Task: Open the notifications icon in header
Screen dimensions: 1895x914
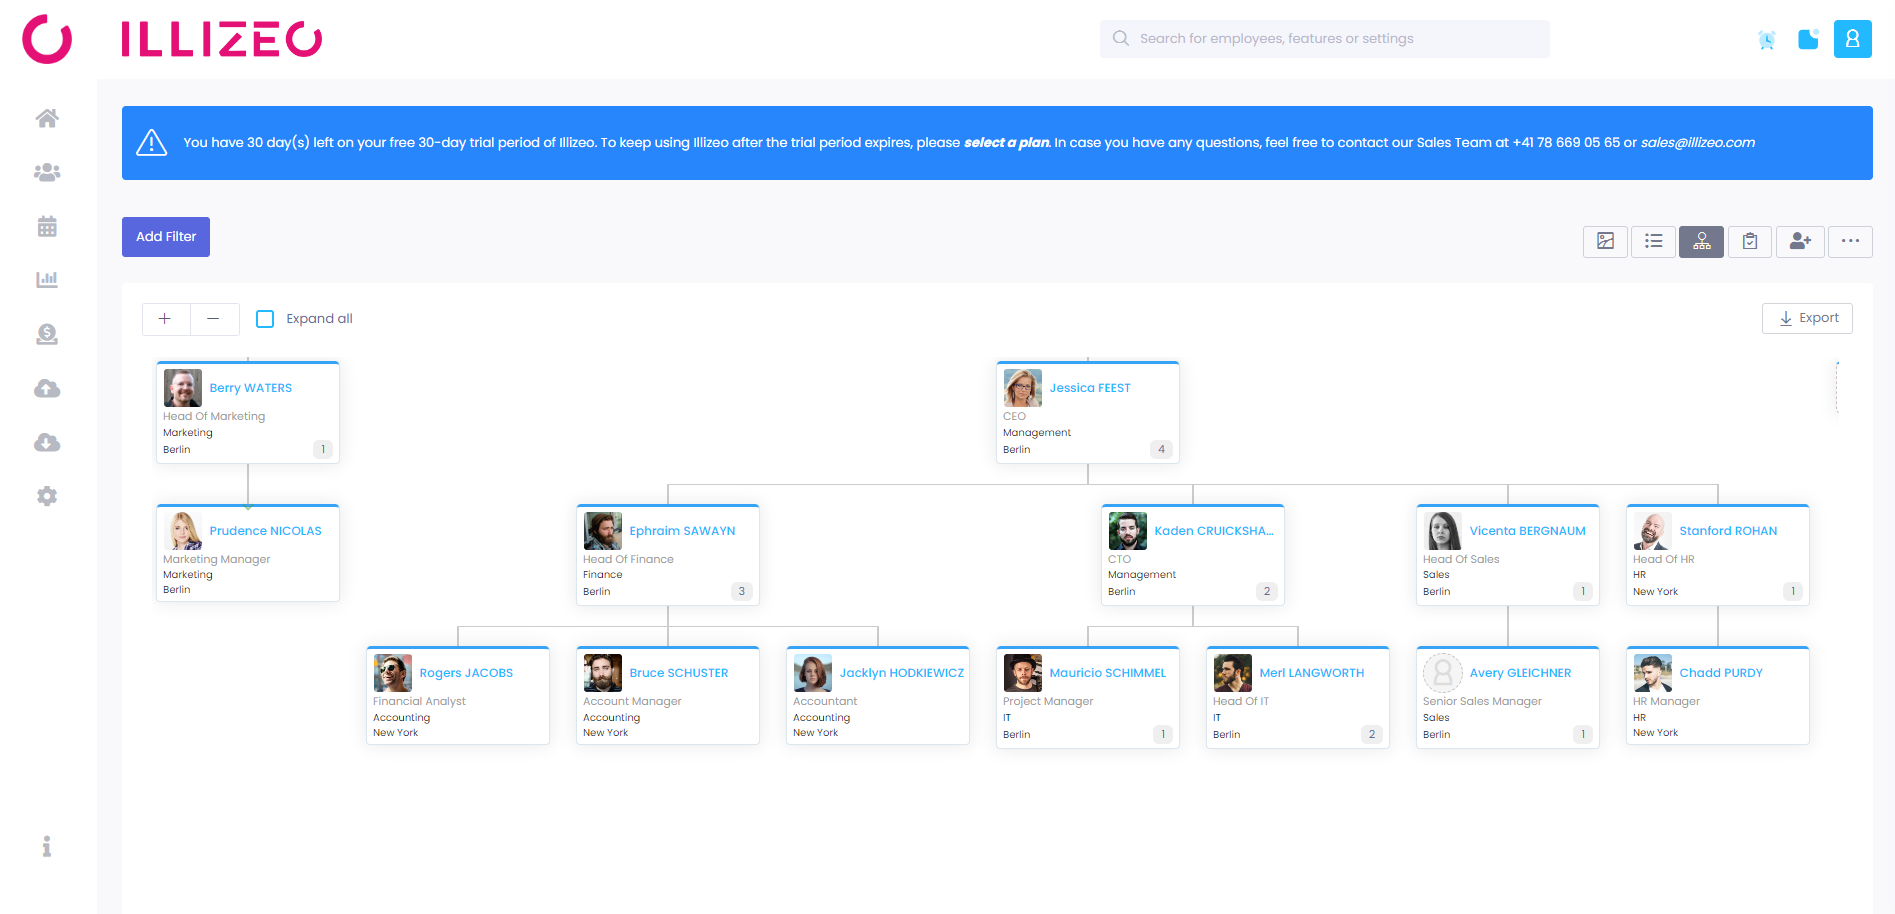Action: [x=1808, y=39]
